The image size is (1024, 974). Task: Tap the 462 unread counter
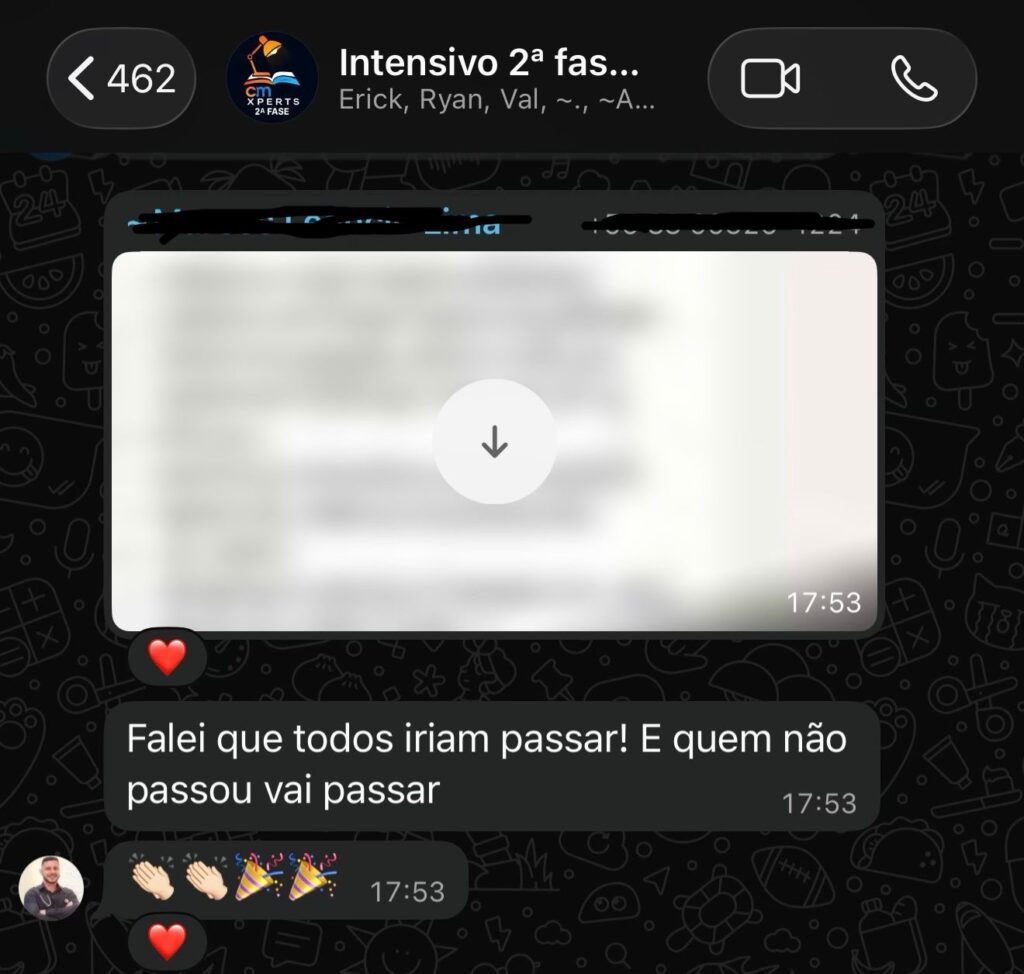pyautogui.click(x=142, y=79)
